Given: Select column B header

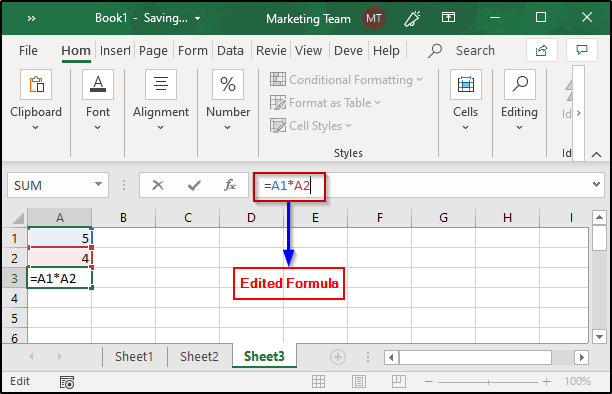Looking at the screenshot, I should [x=123, y=218].
